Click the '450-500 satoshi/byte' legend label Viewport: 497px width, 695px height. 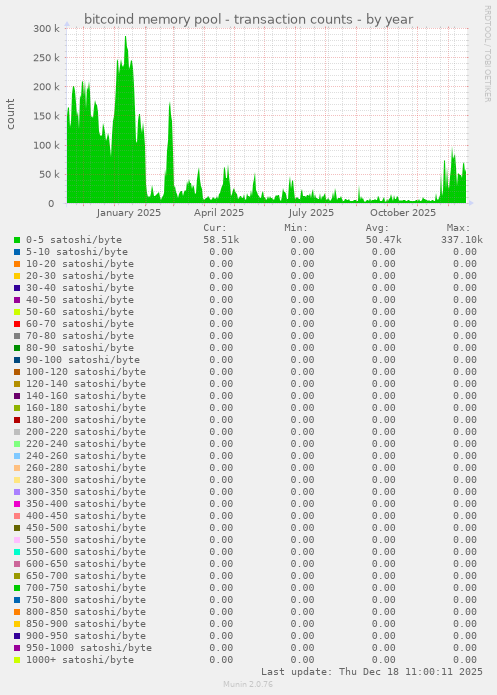click(86, 527)
